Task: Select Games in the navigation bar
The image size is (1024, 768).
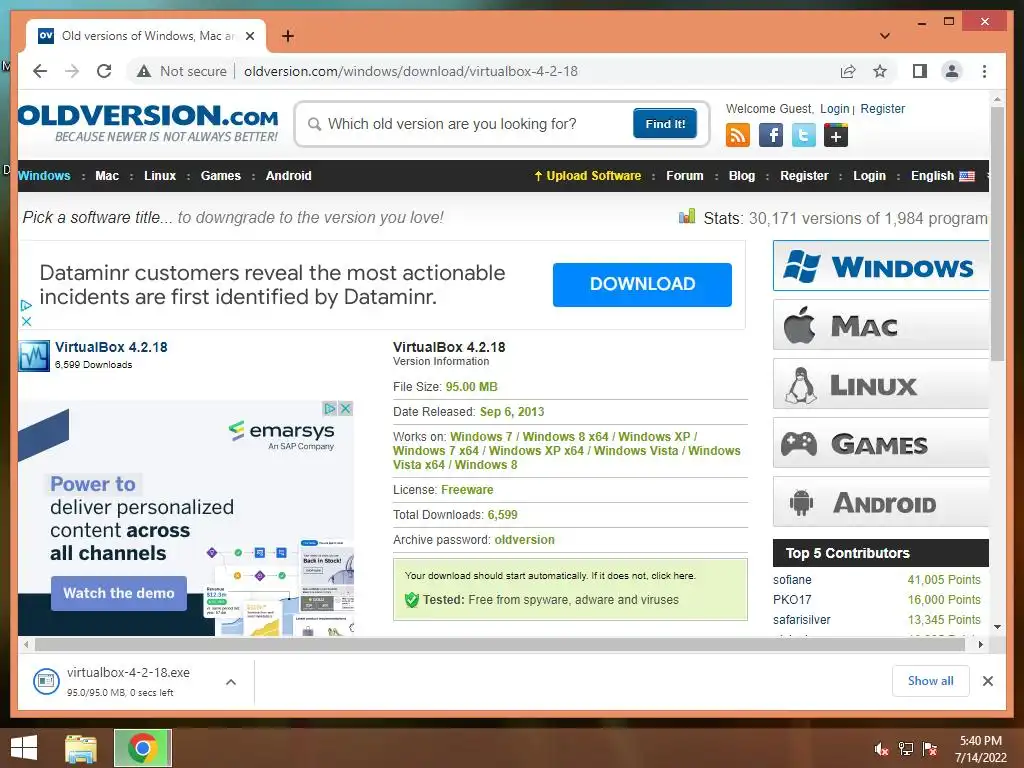Action: click(x=221, y=176)
